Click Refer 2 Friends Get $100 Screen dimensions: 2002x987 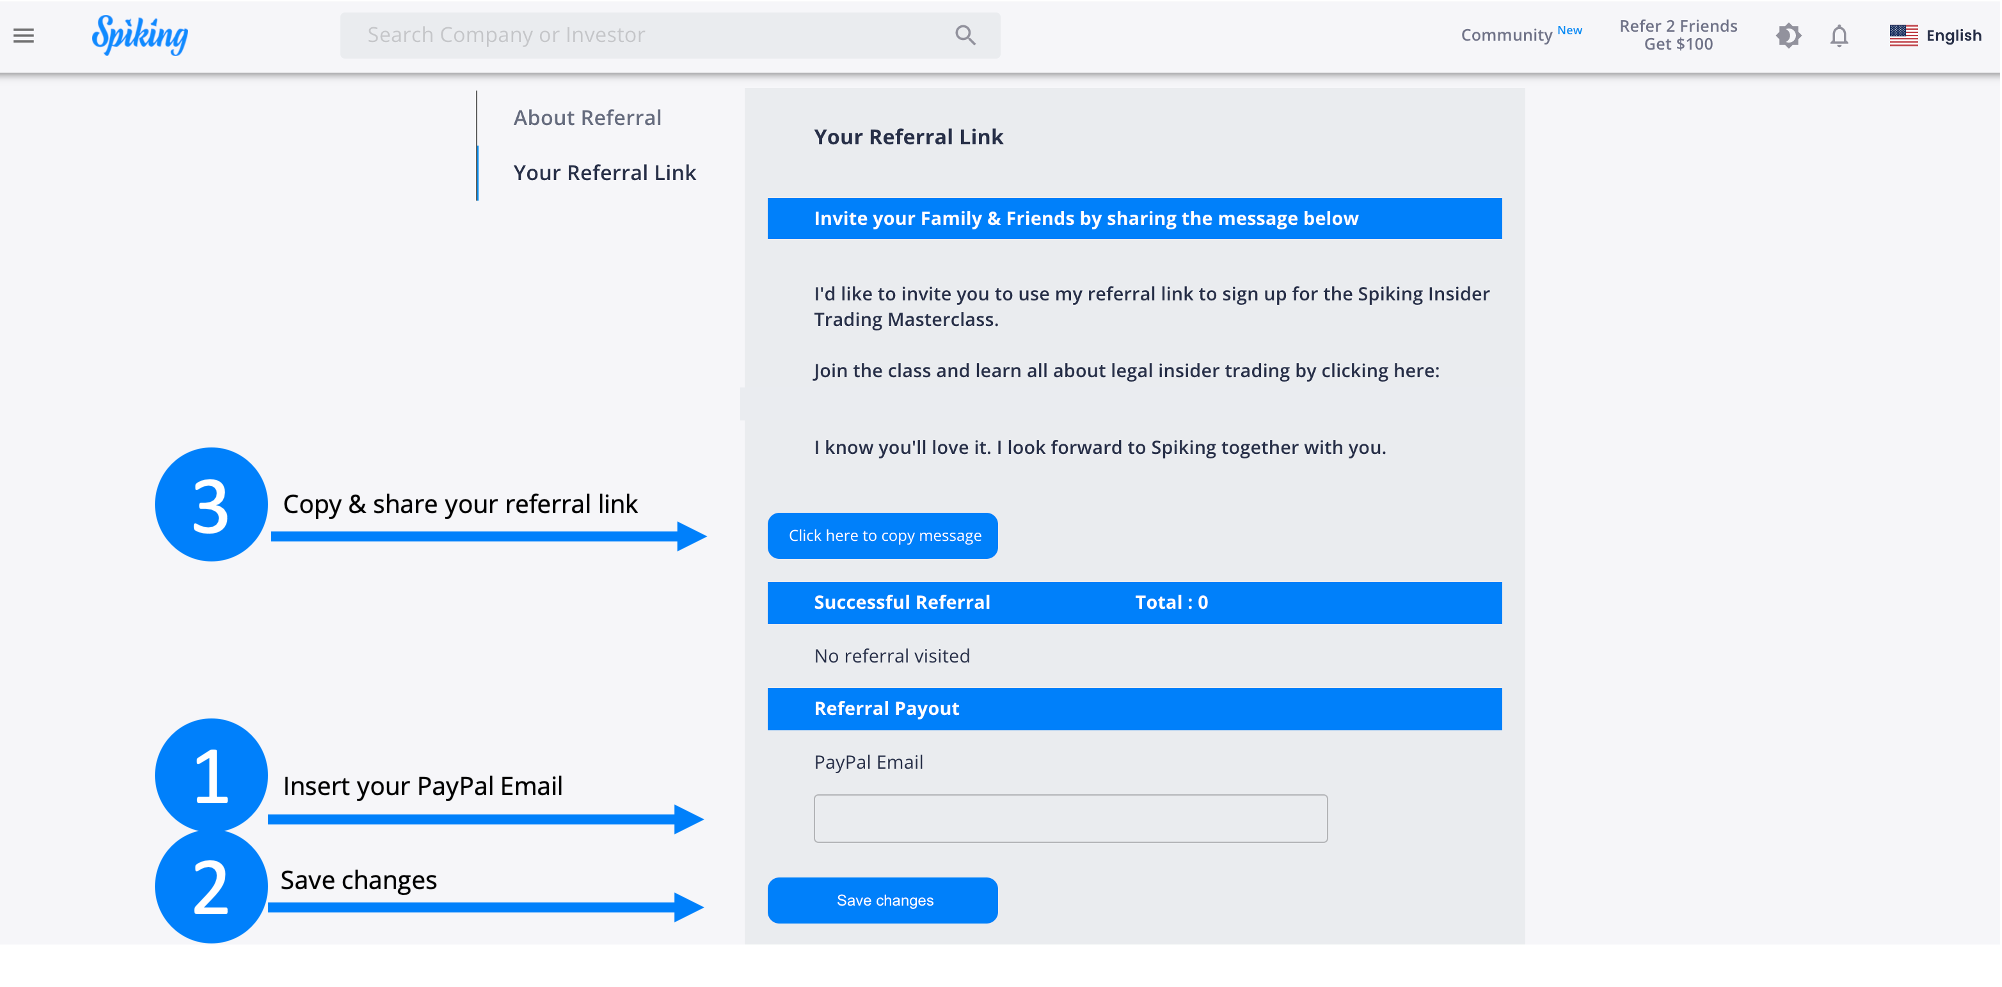1678,35
